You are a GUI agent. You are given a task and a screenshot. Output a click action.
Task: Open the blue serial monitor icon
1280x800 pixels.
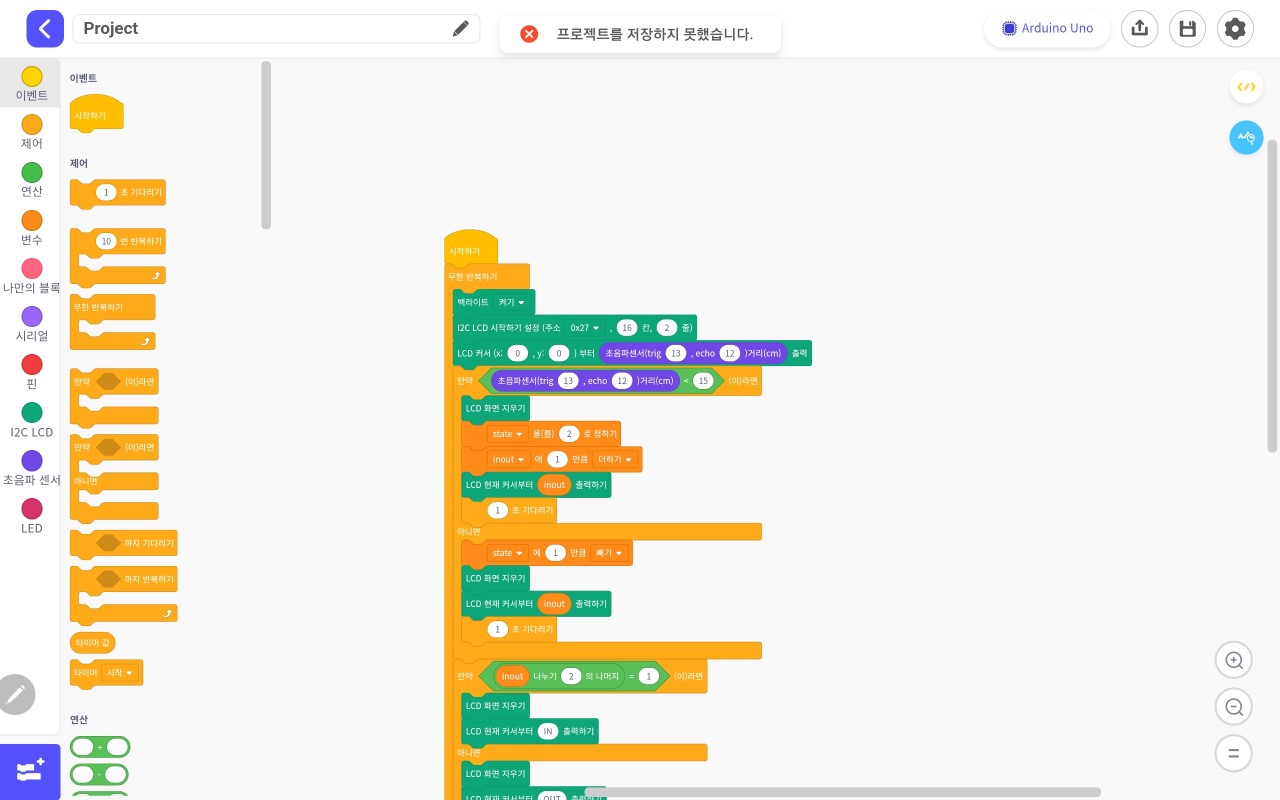pyautogui.click(x=1246, y=137)
